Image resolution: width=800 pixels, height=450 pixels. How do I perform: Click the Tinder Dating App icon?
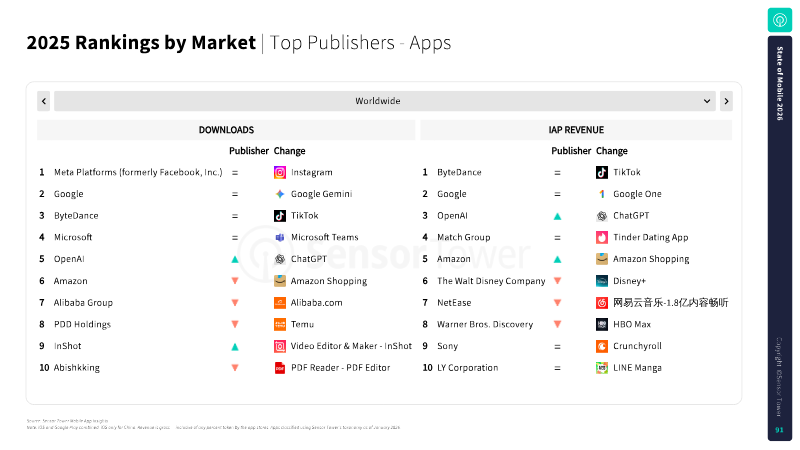(x=602, y=237)
